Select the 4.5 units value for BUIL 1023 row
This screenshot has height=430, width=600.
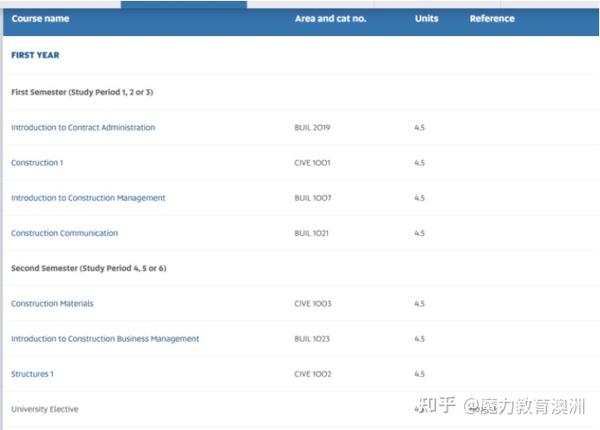(x=419, y=339)
